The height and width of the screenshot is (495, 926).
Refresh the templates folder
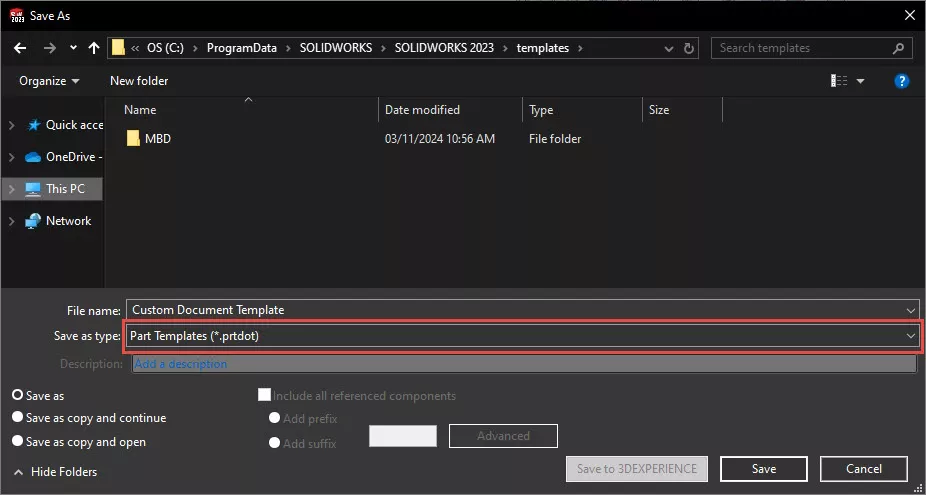click(x=689, y=48)
